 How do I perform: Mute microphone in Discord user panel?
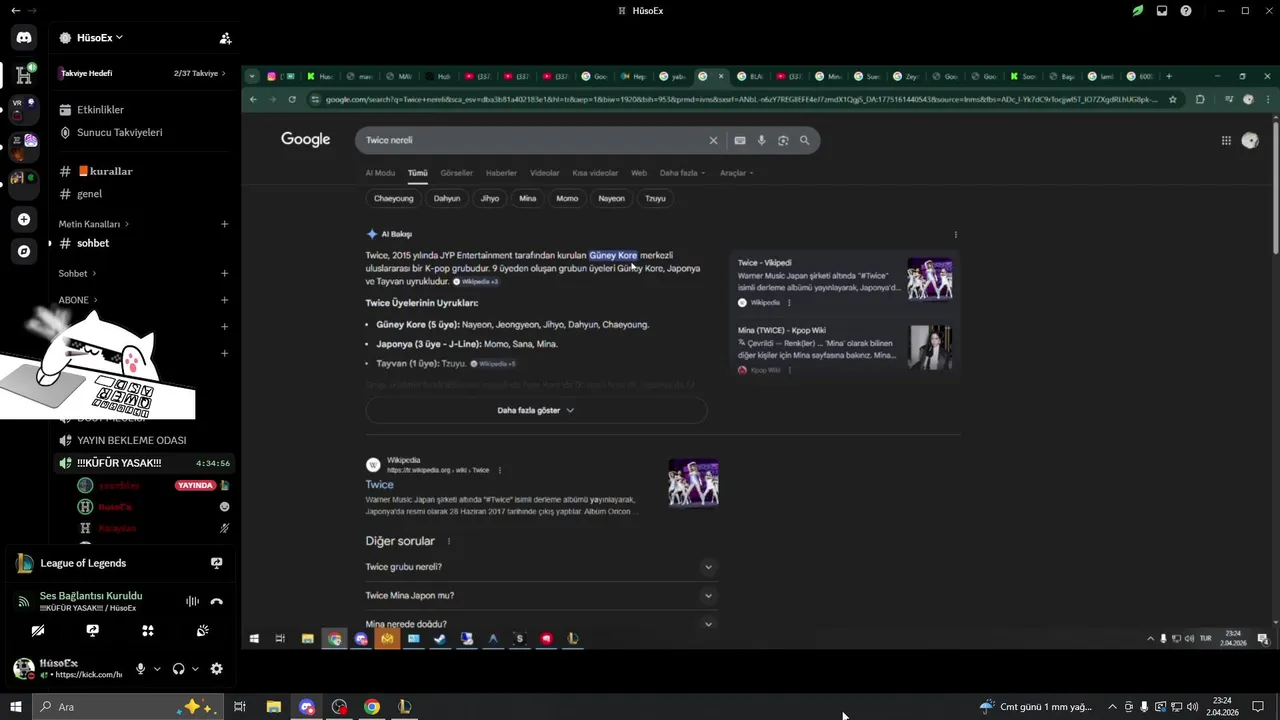click(x=140, y=669)
